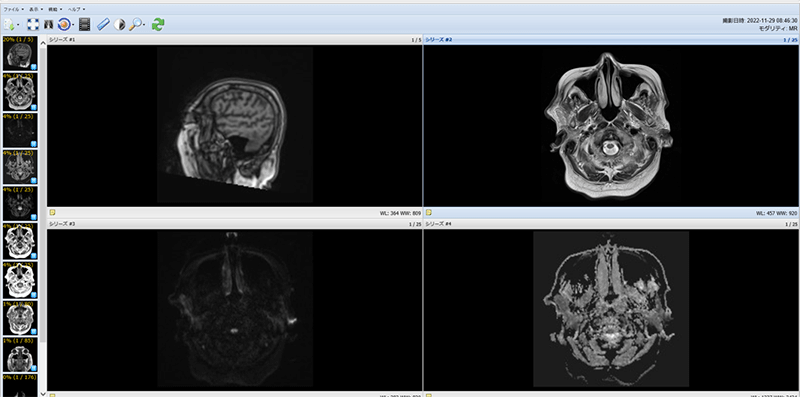The image size is (800, 397).
Task: Click the WL: 364 WW: 809 readout
Action: (400, 213)
